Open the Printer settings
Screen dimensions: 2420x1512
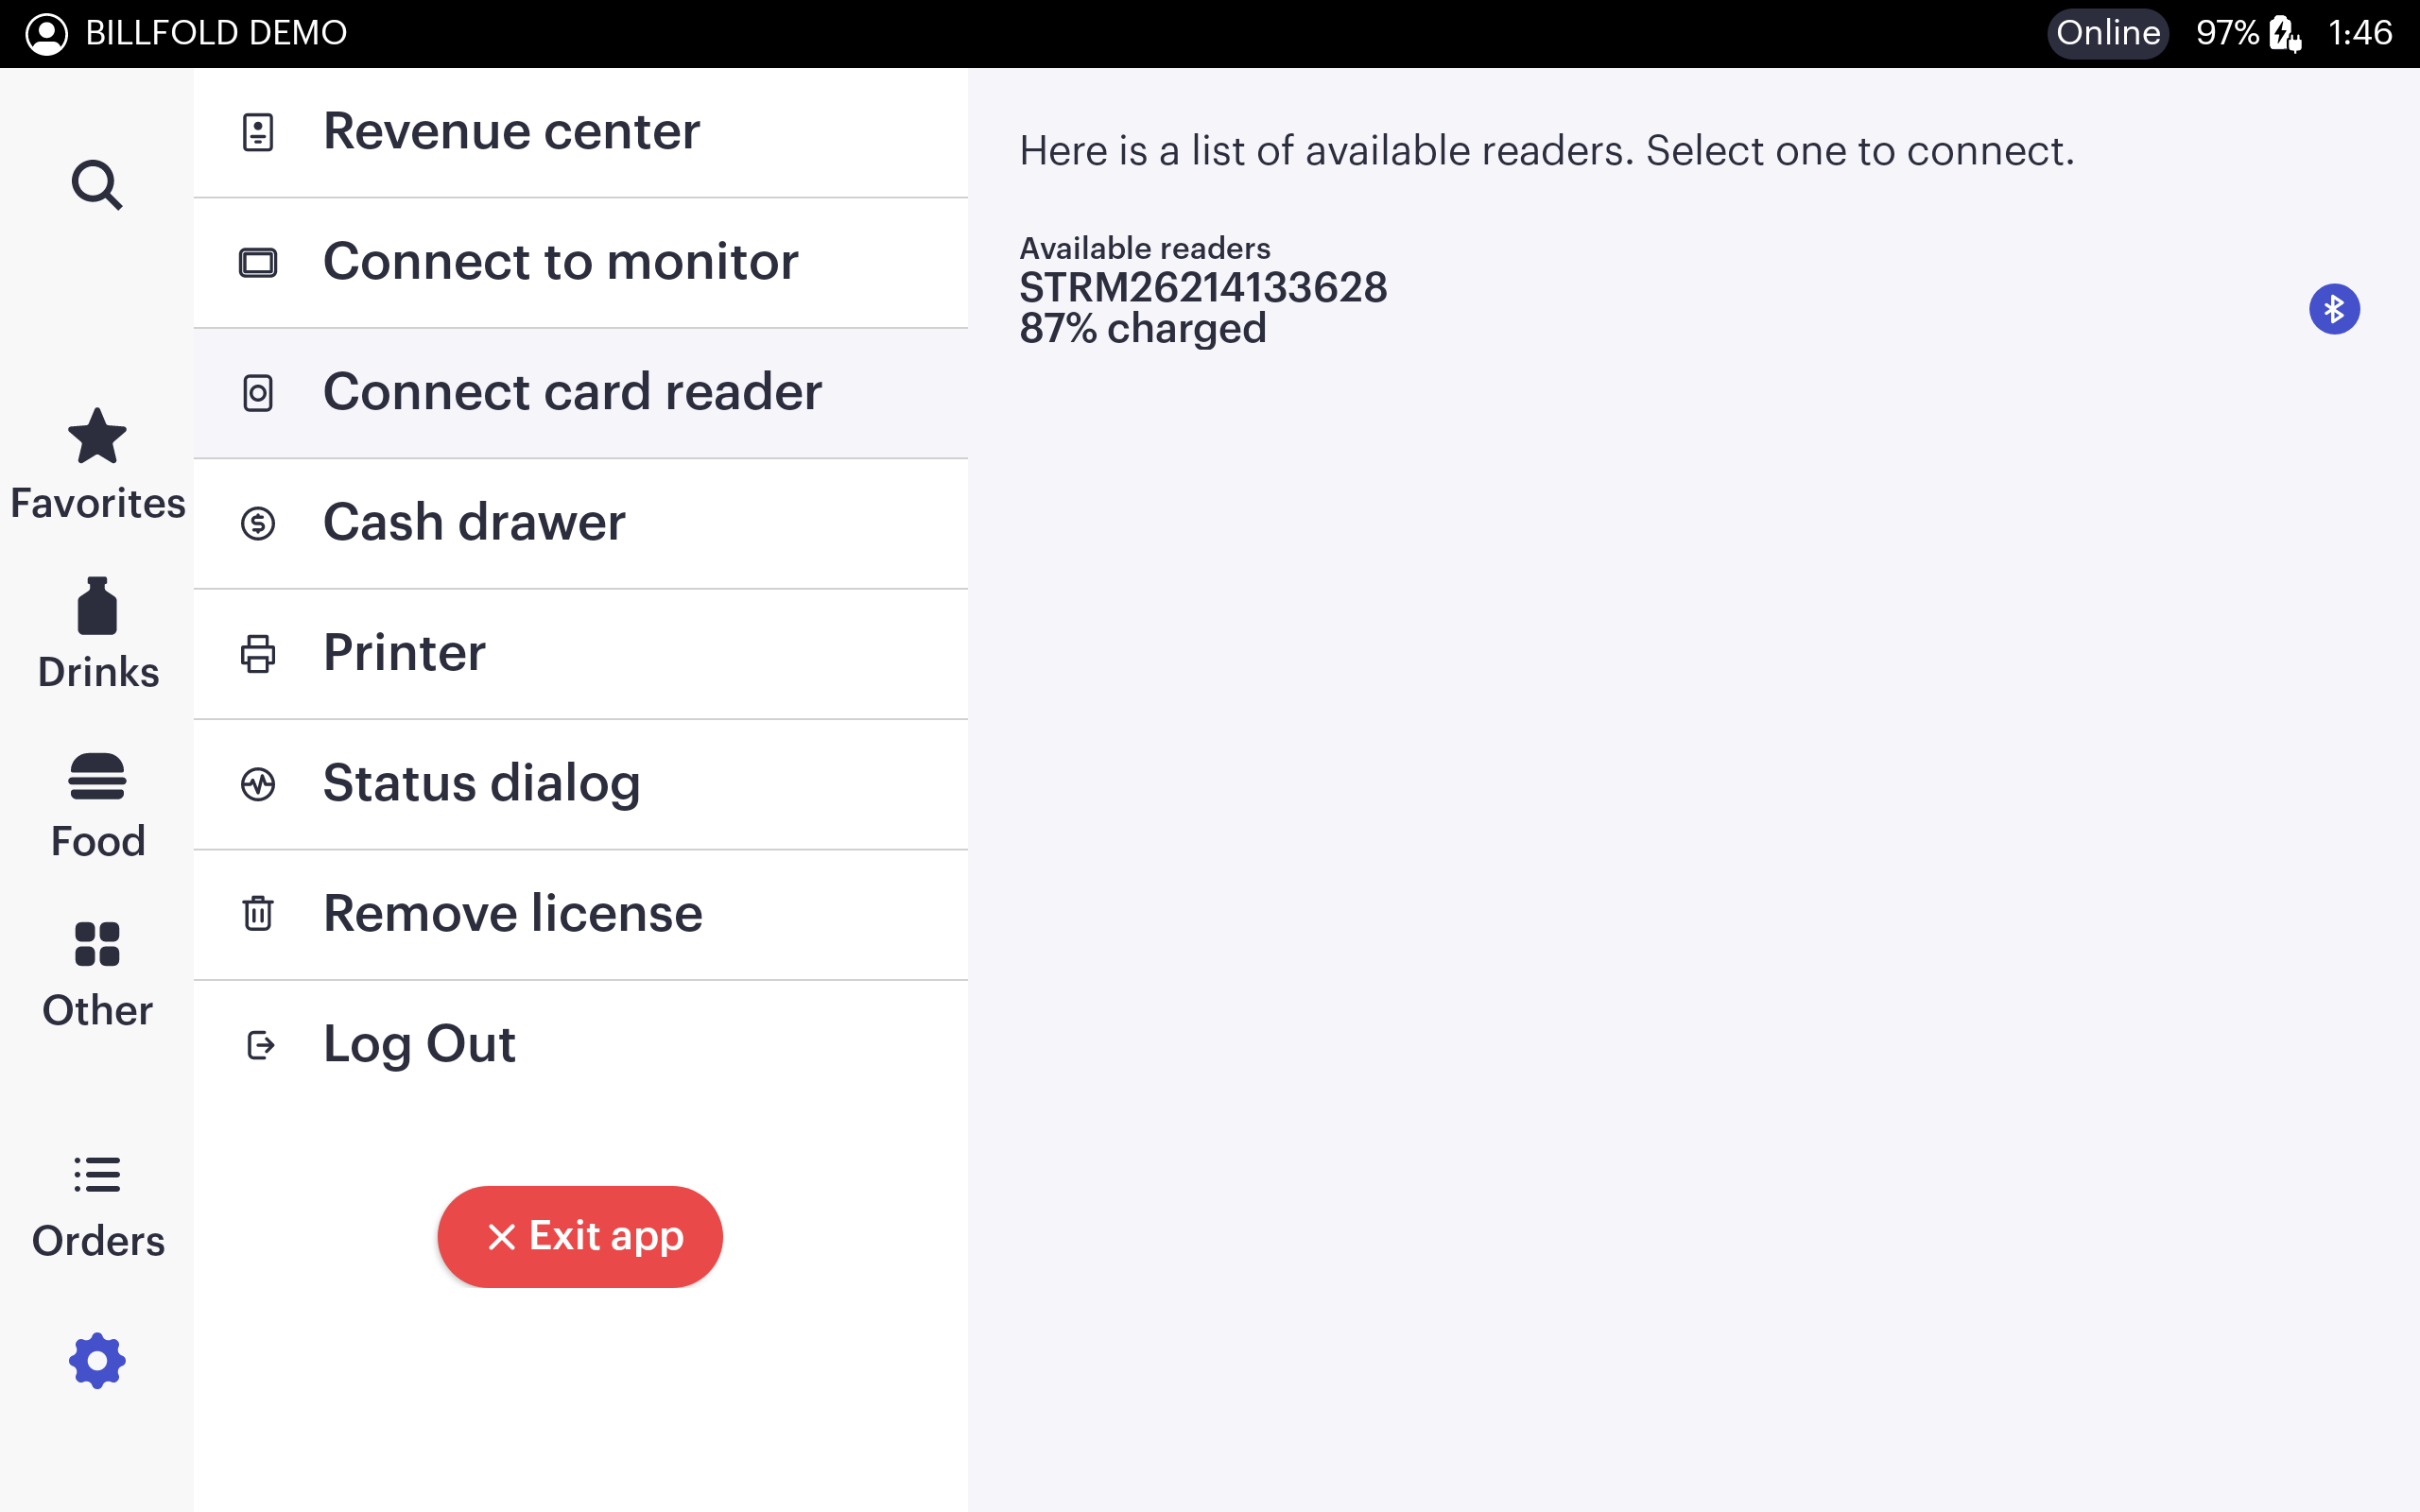click(580, 653)
